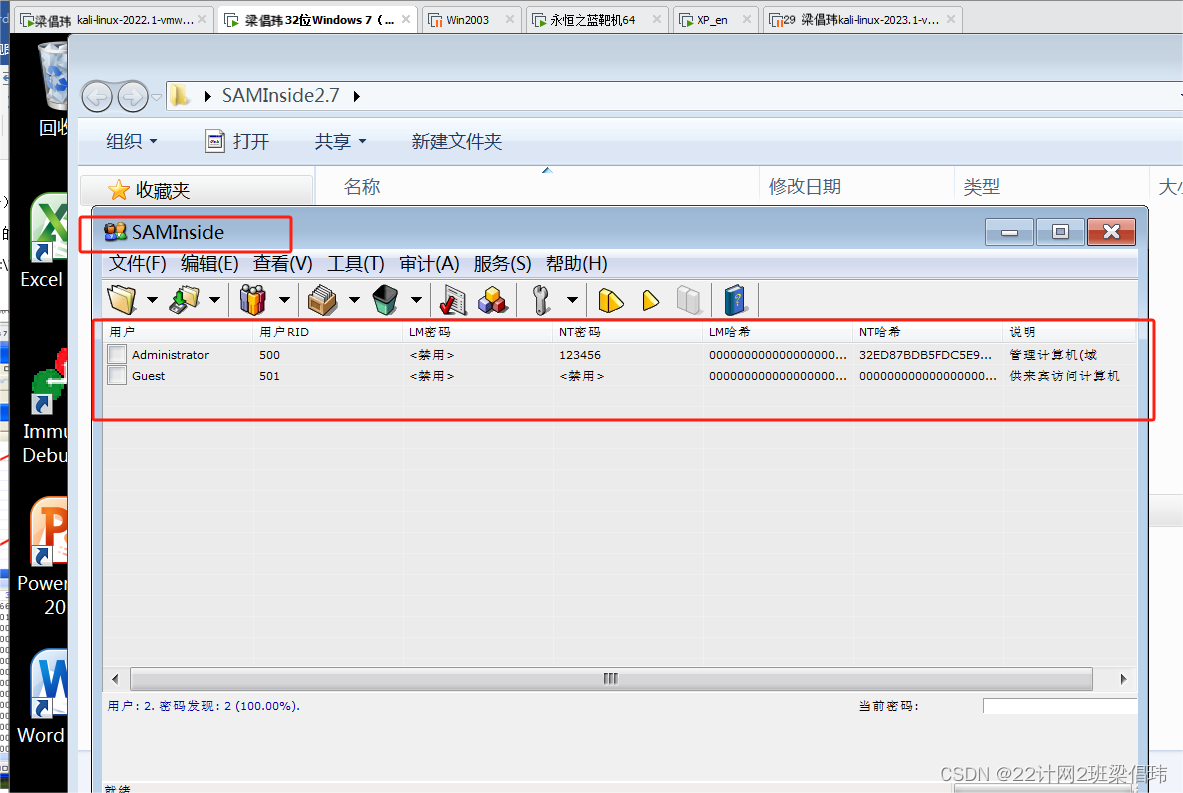The image size is (1183, 793).
Task: Click 收藏夹 favorites in Explorer sidebar
Action: pos(162,190)
